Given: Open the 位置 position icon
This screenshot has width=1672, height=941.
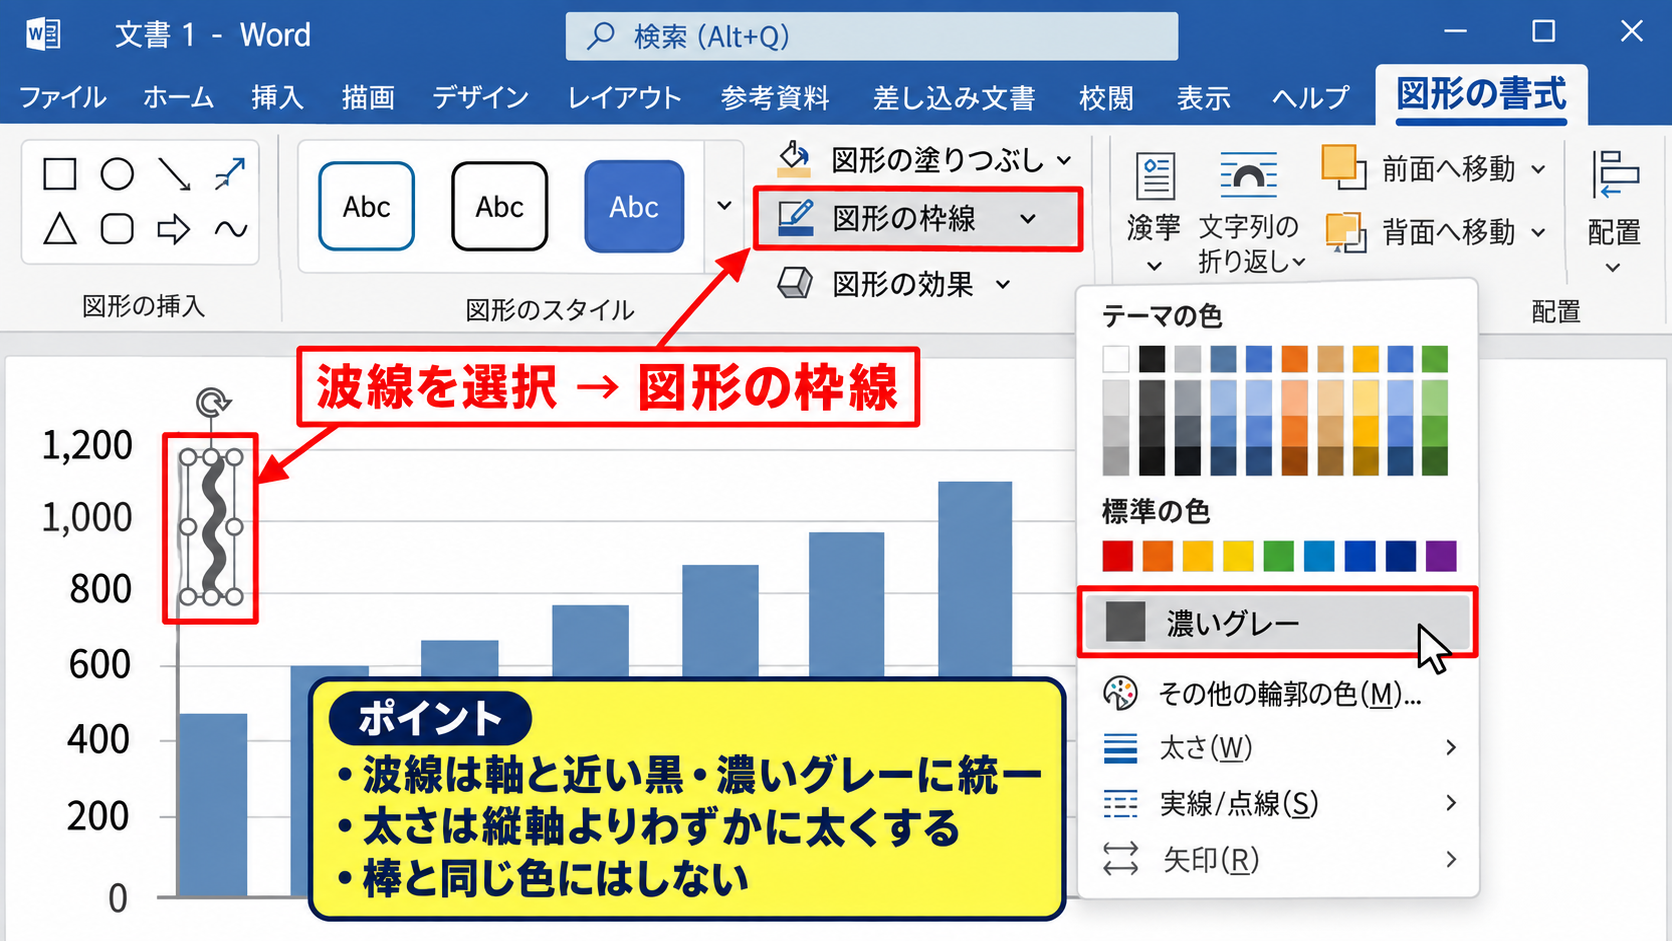Looking at the screenshot, I should coord(1155,178).
